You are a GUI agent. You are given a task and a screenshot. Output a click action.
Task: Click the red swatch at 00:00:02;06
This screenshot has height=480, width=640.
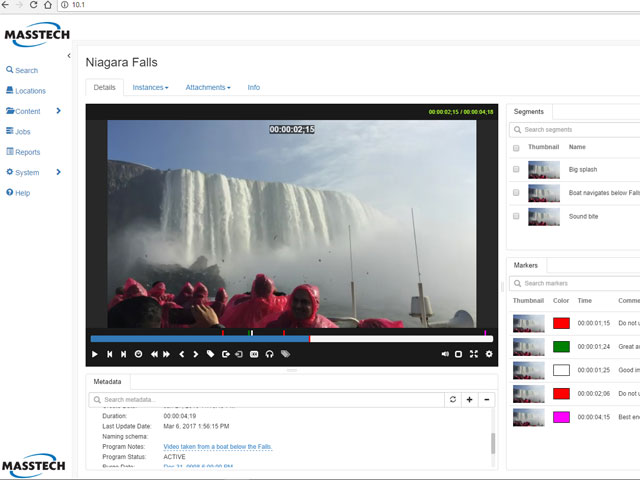pos(561,393)
